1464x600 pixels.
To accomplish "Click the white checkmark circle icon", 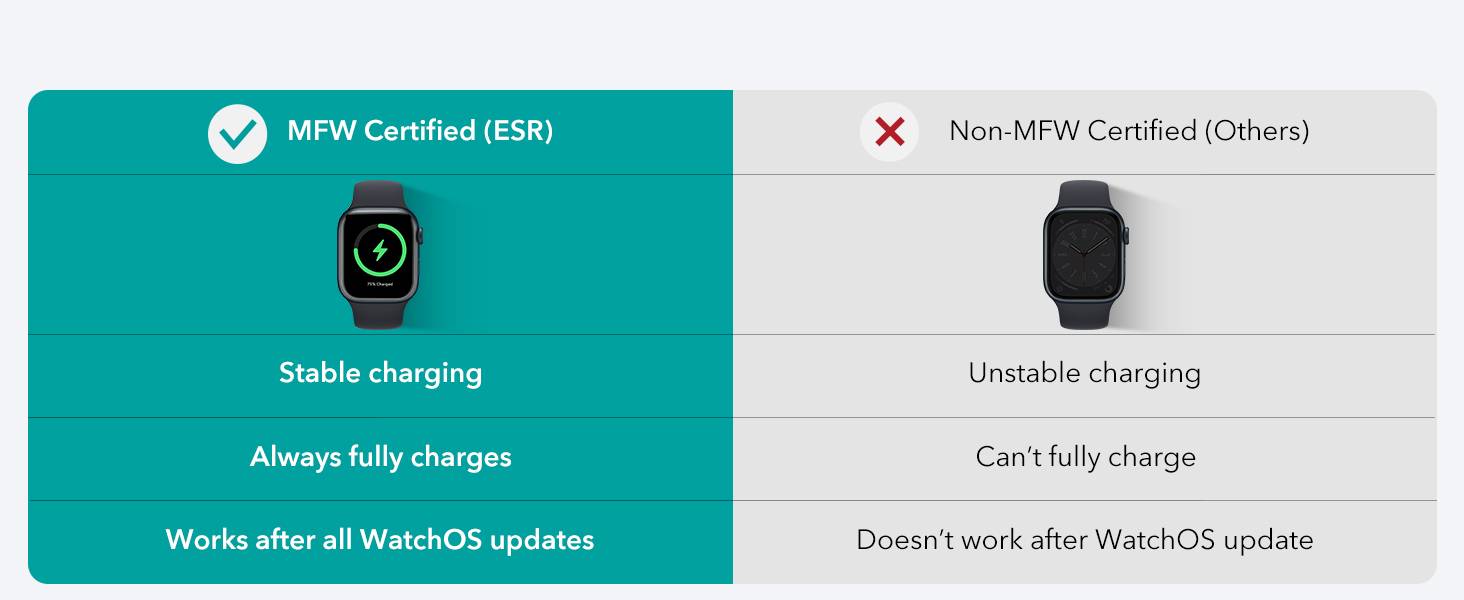I will pyautogui.click(x=237, y=133).
